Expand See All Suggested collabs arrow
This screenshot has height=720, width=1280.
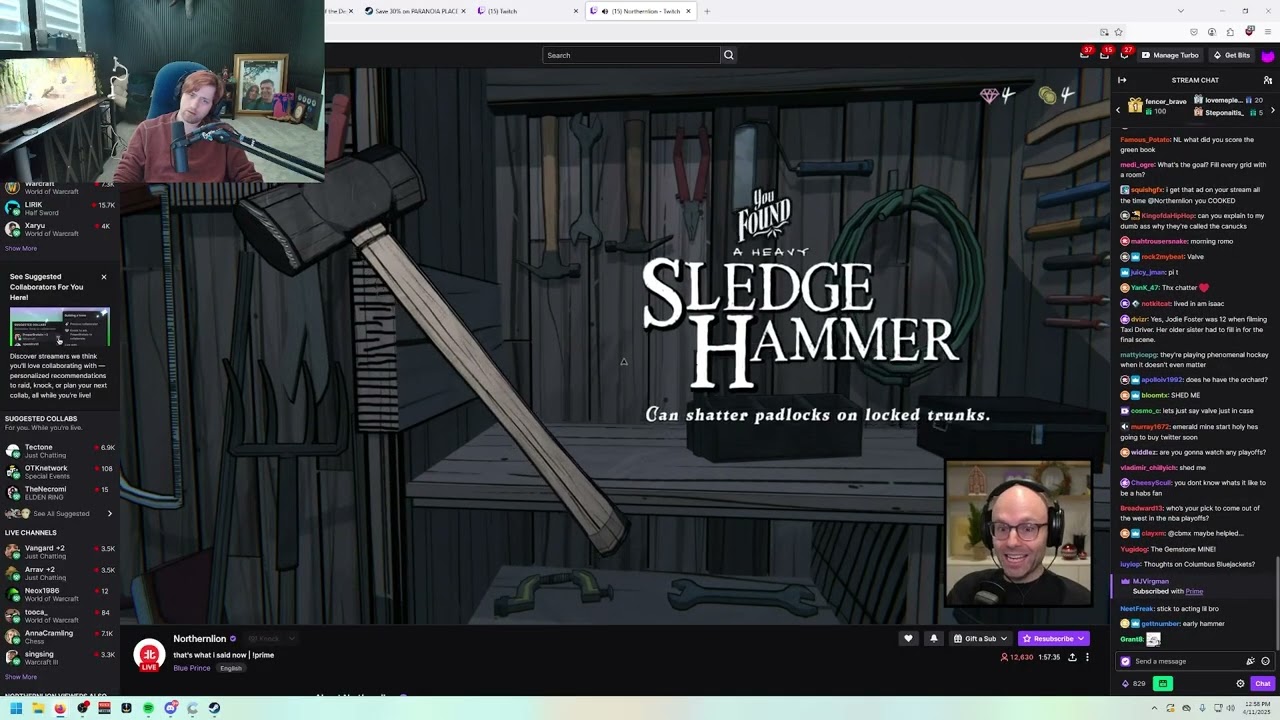[110, 514]
